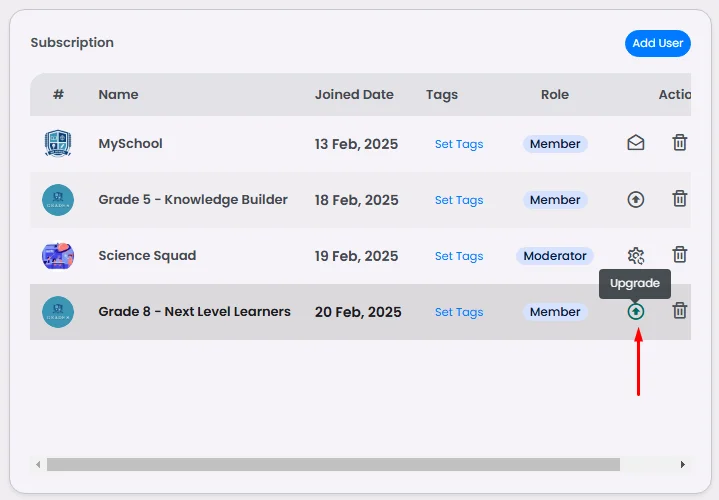The width and height of the screenshot is (719, 500).
Task: Delete the MySchool subscription
Action: [x=680, y=143]
